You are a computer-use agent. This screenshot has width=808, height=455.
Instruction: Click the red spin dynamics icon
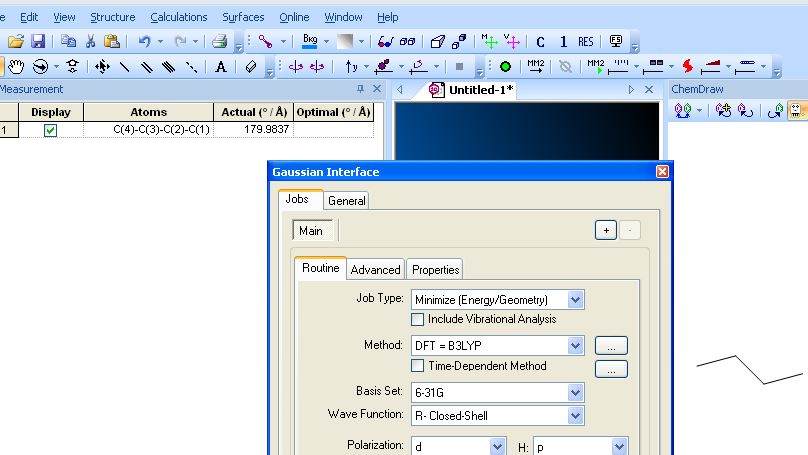pos(687,66)
